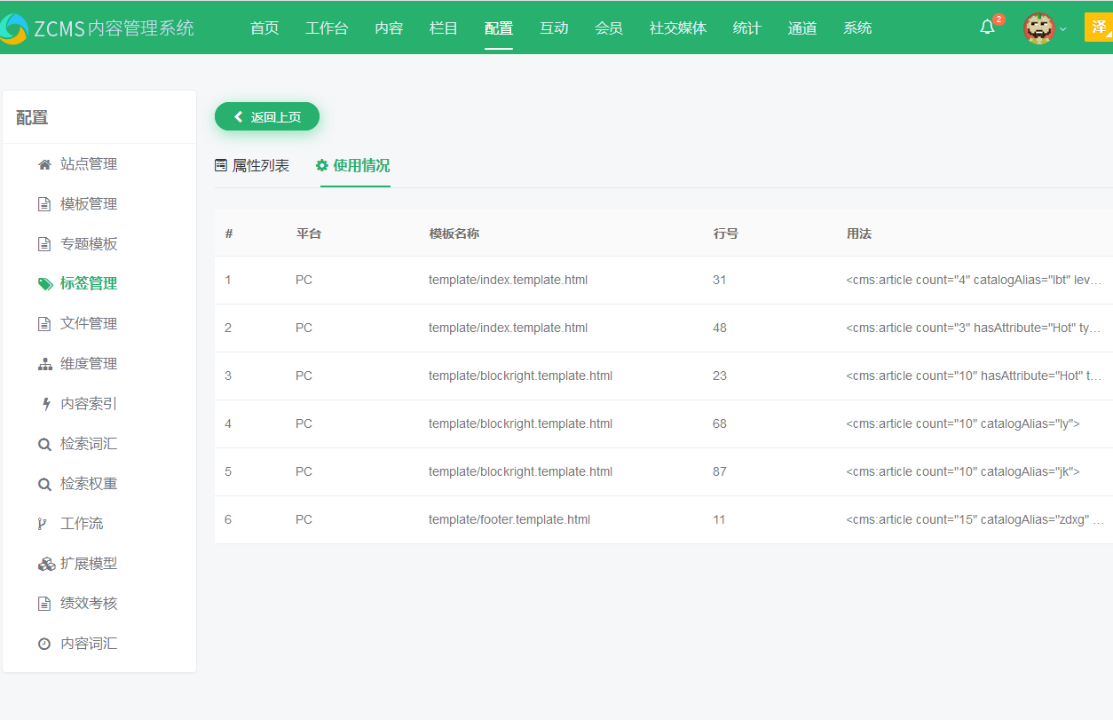
Task: Click the 检索词汇 magnifier icon
Action: (43, 443)
